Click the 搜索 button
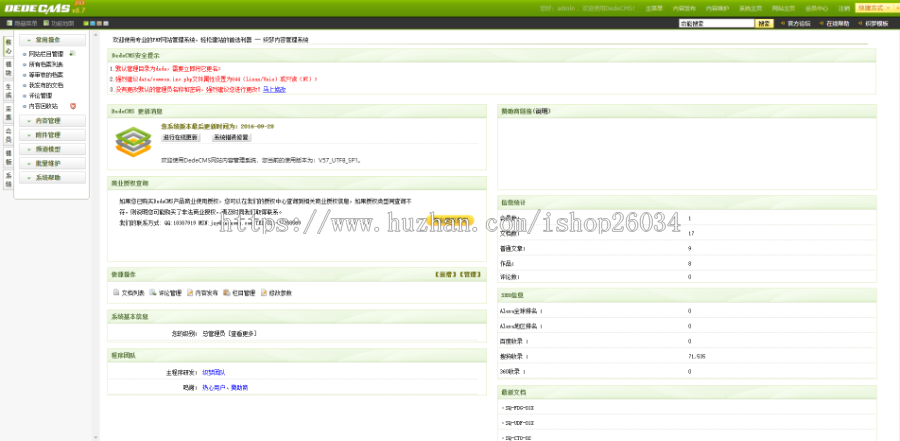This screenshot has height=441, width=900. point(764,24)
